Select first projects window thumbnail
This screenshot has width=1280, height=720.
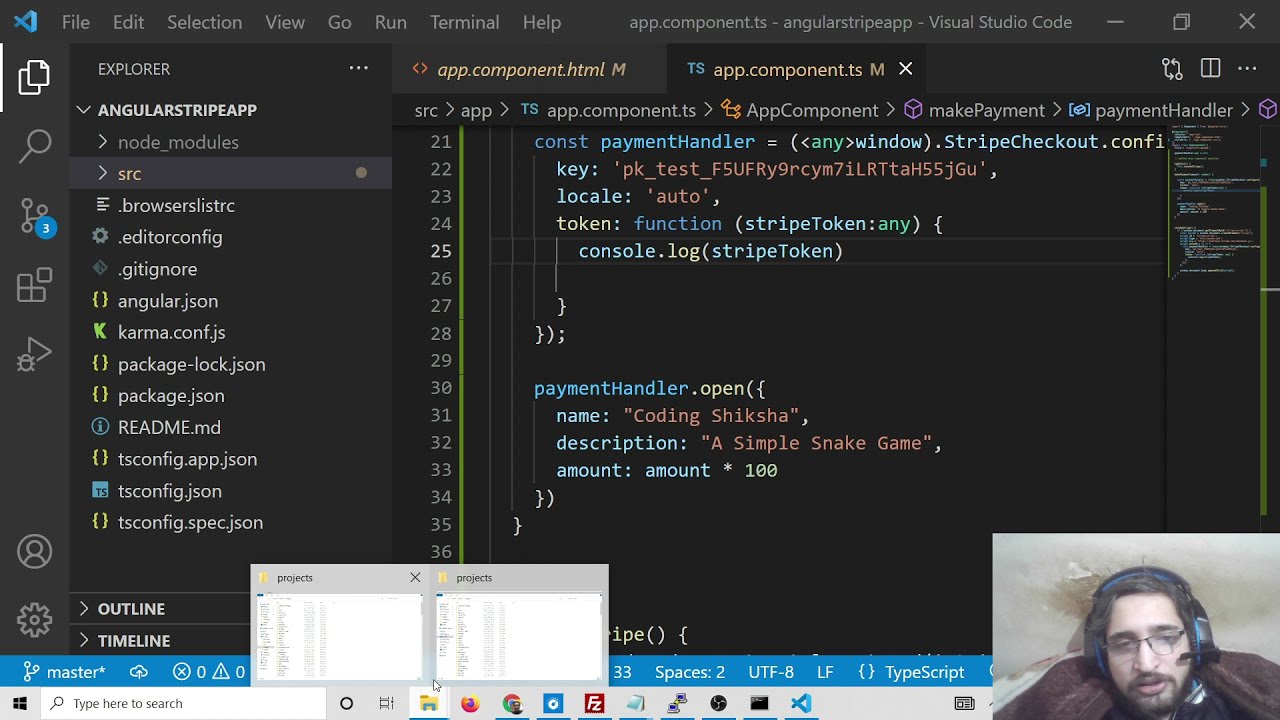pyautogui.click(x=339, y=624)
